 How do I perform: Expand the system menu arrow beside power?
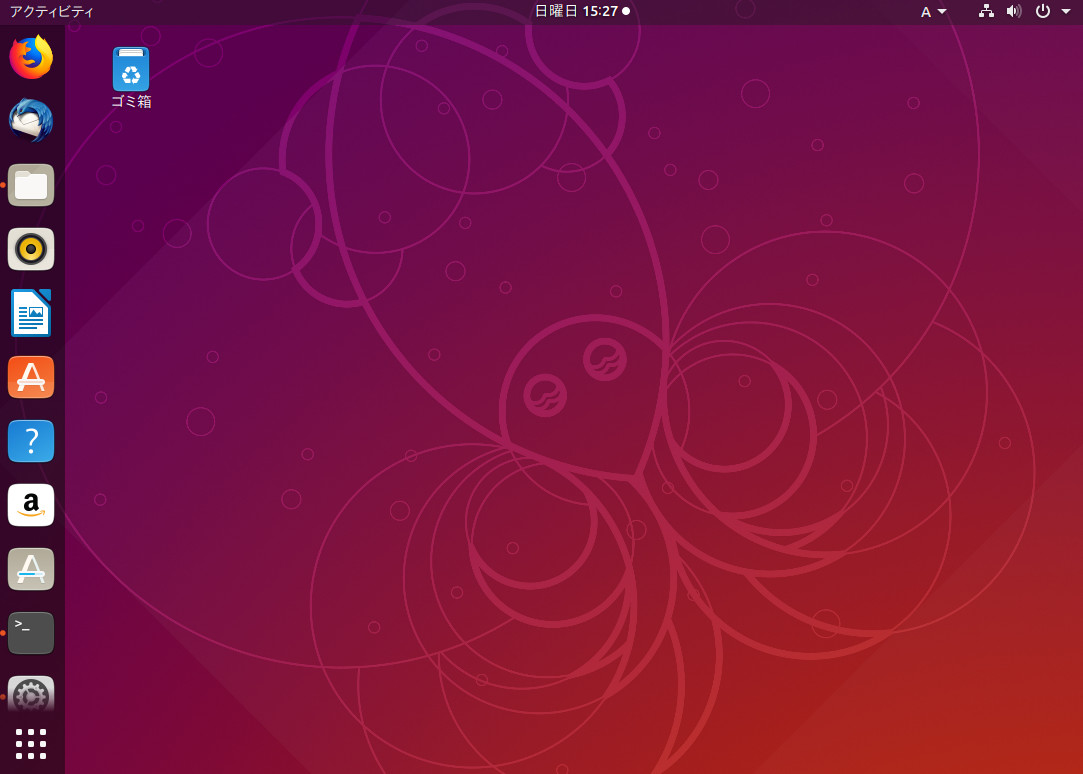tap(1066, 11)
